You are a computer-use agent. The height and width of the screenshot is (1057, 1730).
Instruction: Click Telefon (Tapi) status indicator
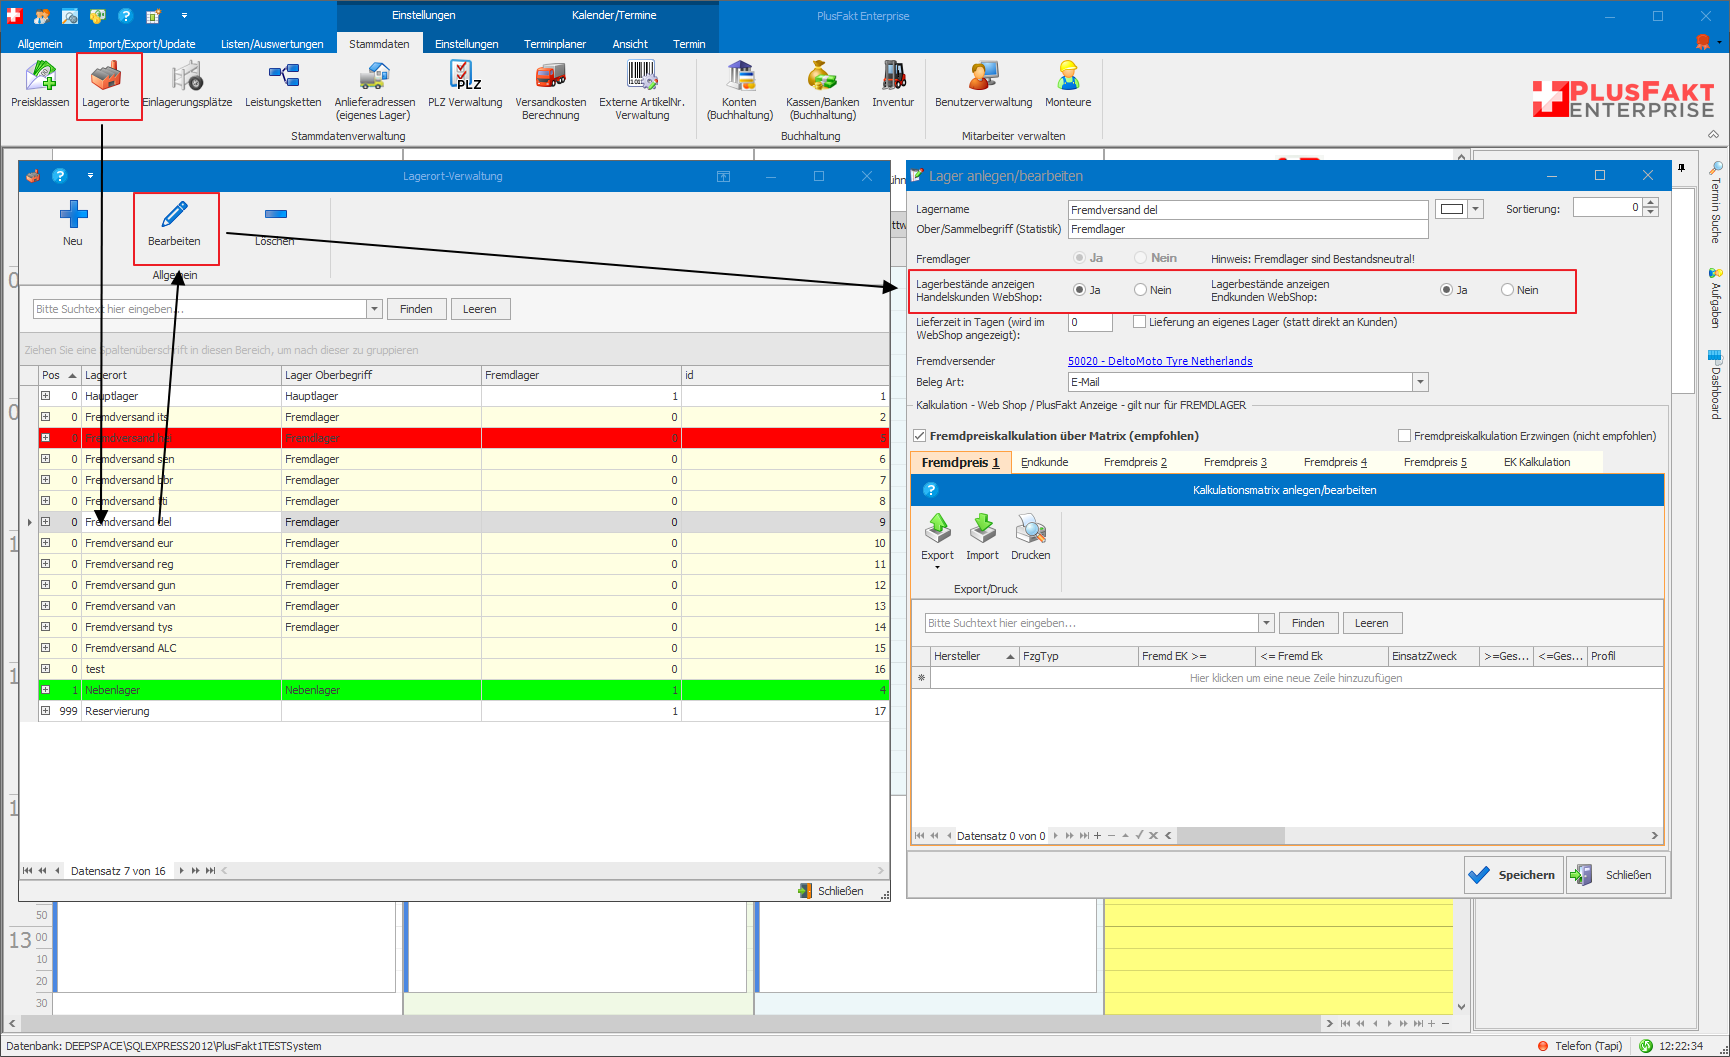click(x=1580, y=1046)
